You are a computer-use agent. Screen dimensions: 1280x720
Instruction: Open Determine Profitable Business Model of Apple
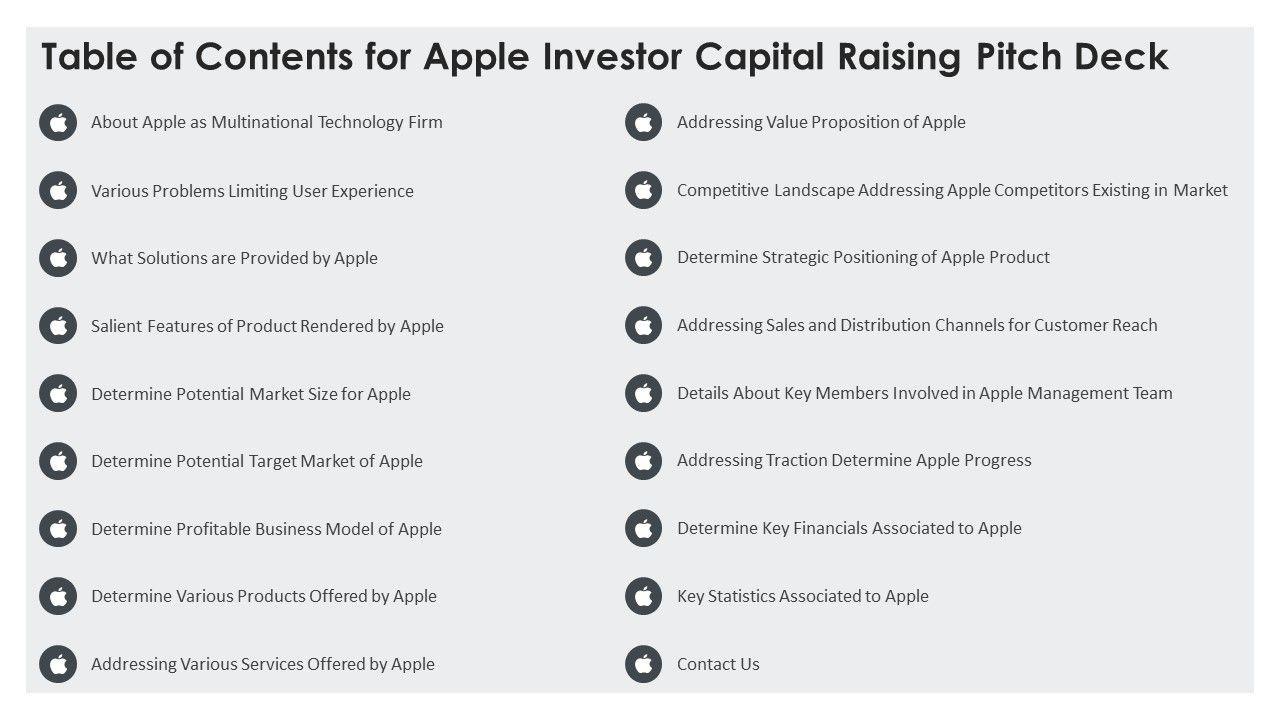266,529
